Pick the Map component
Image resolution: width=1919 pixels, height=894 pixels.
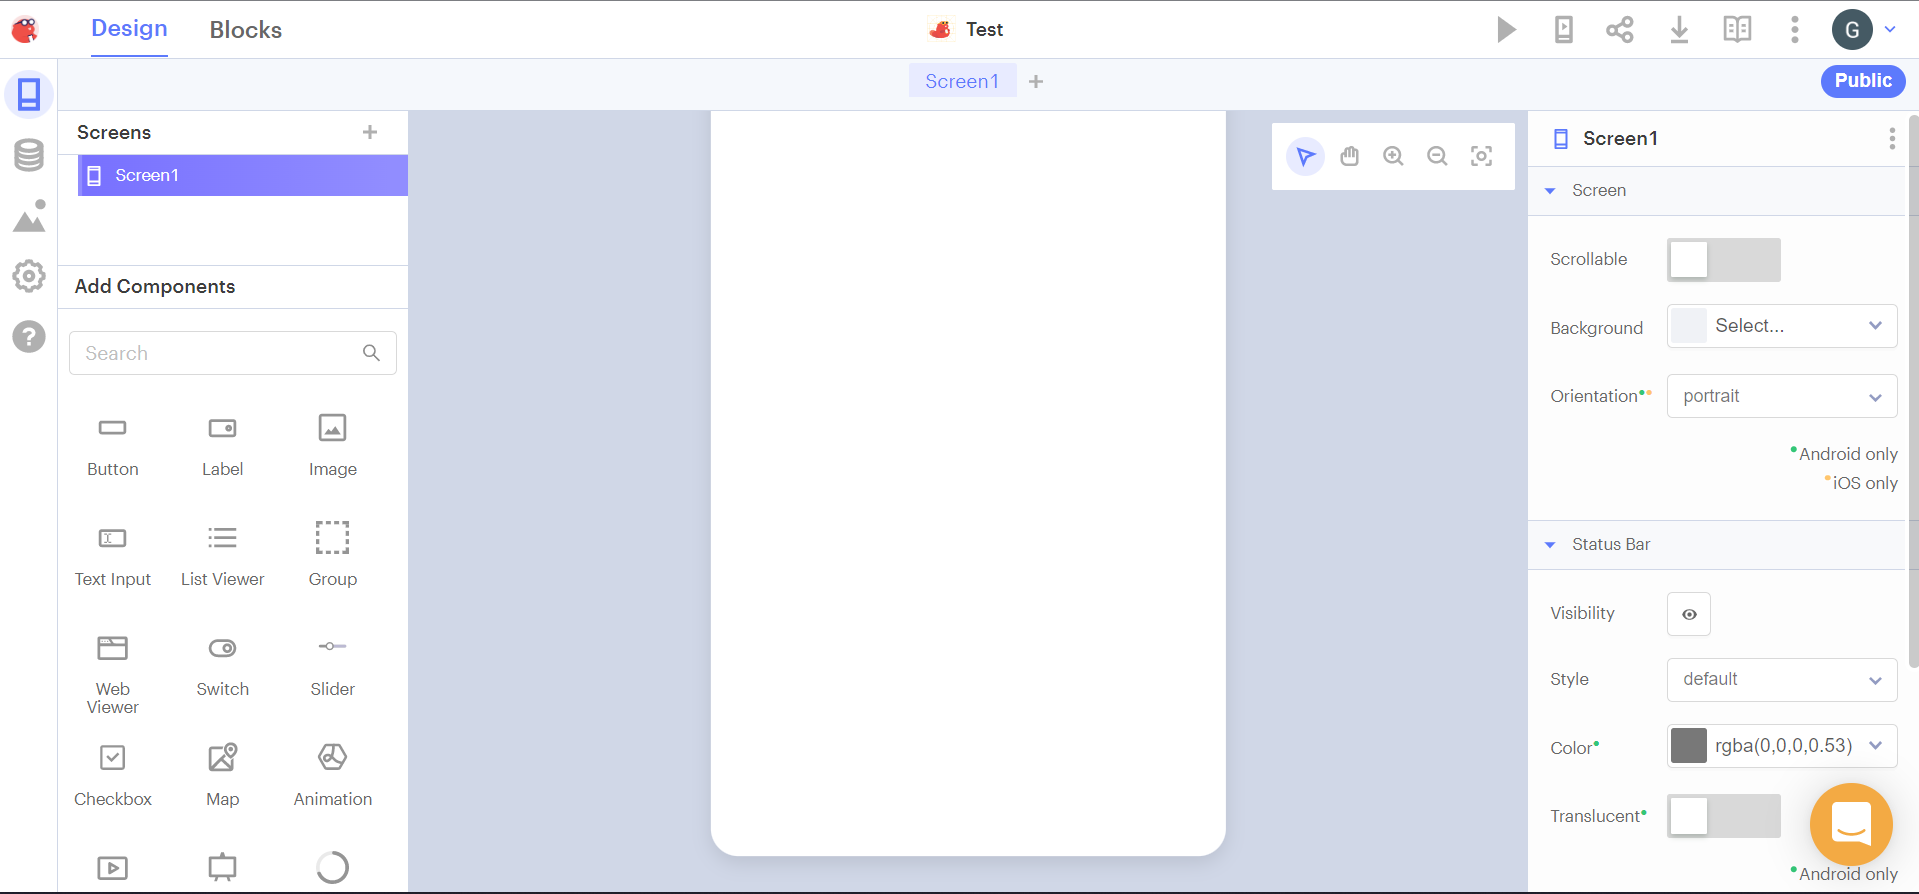(222, 776)
